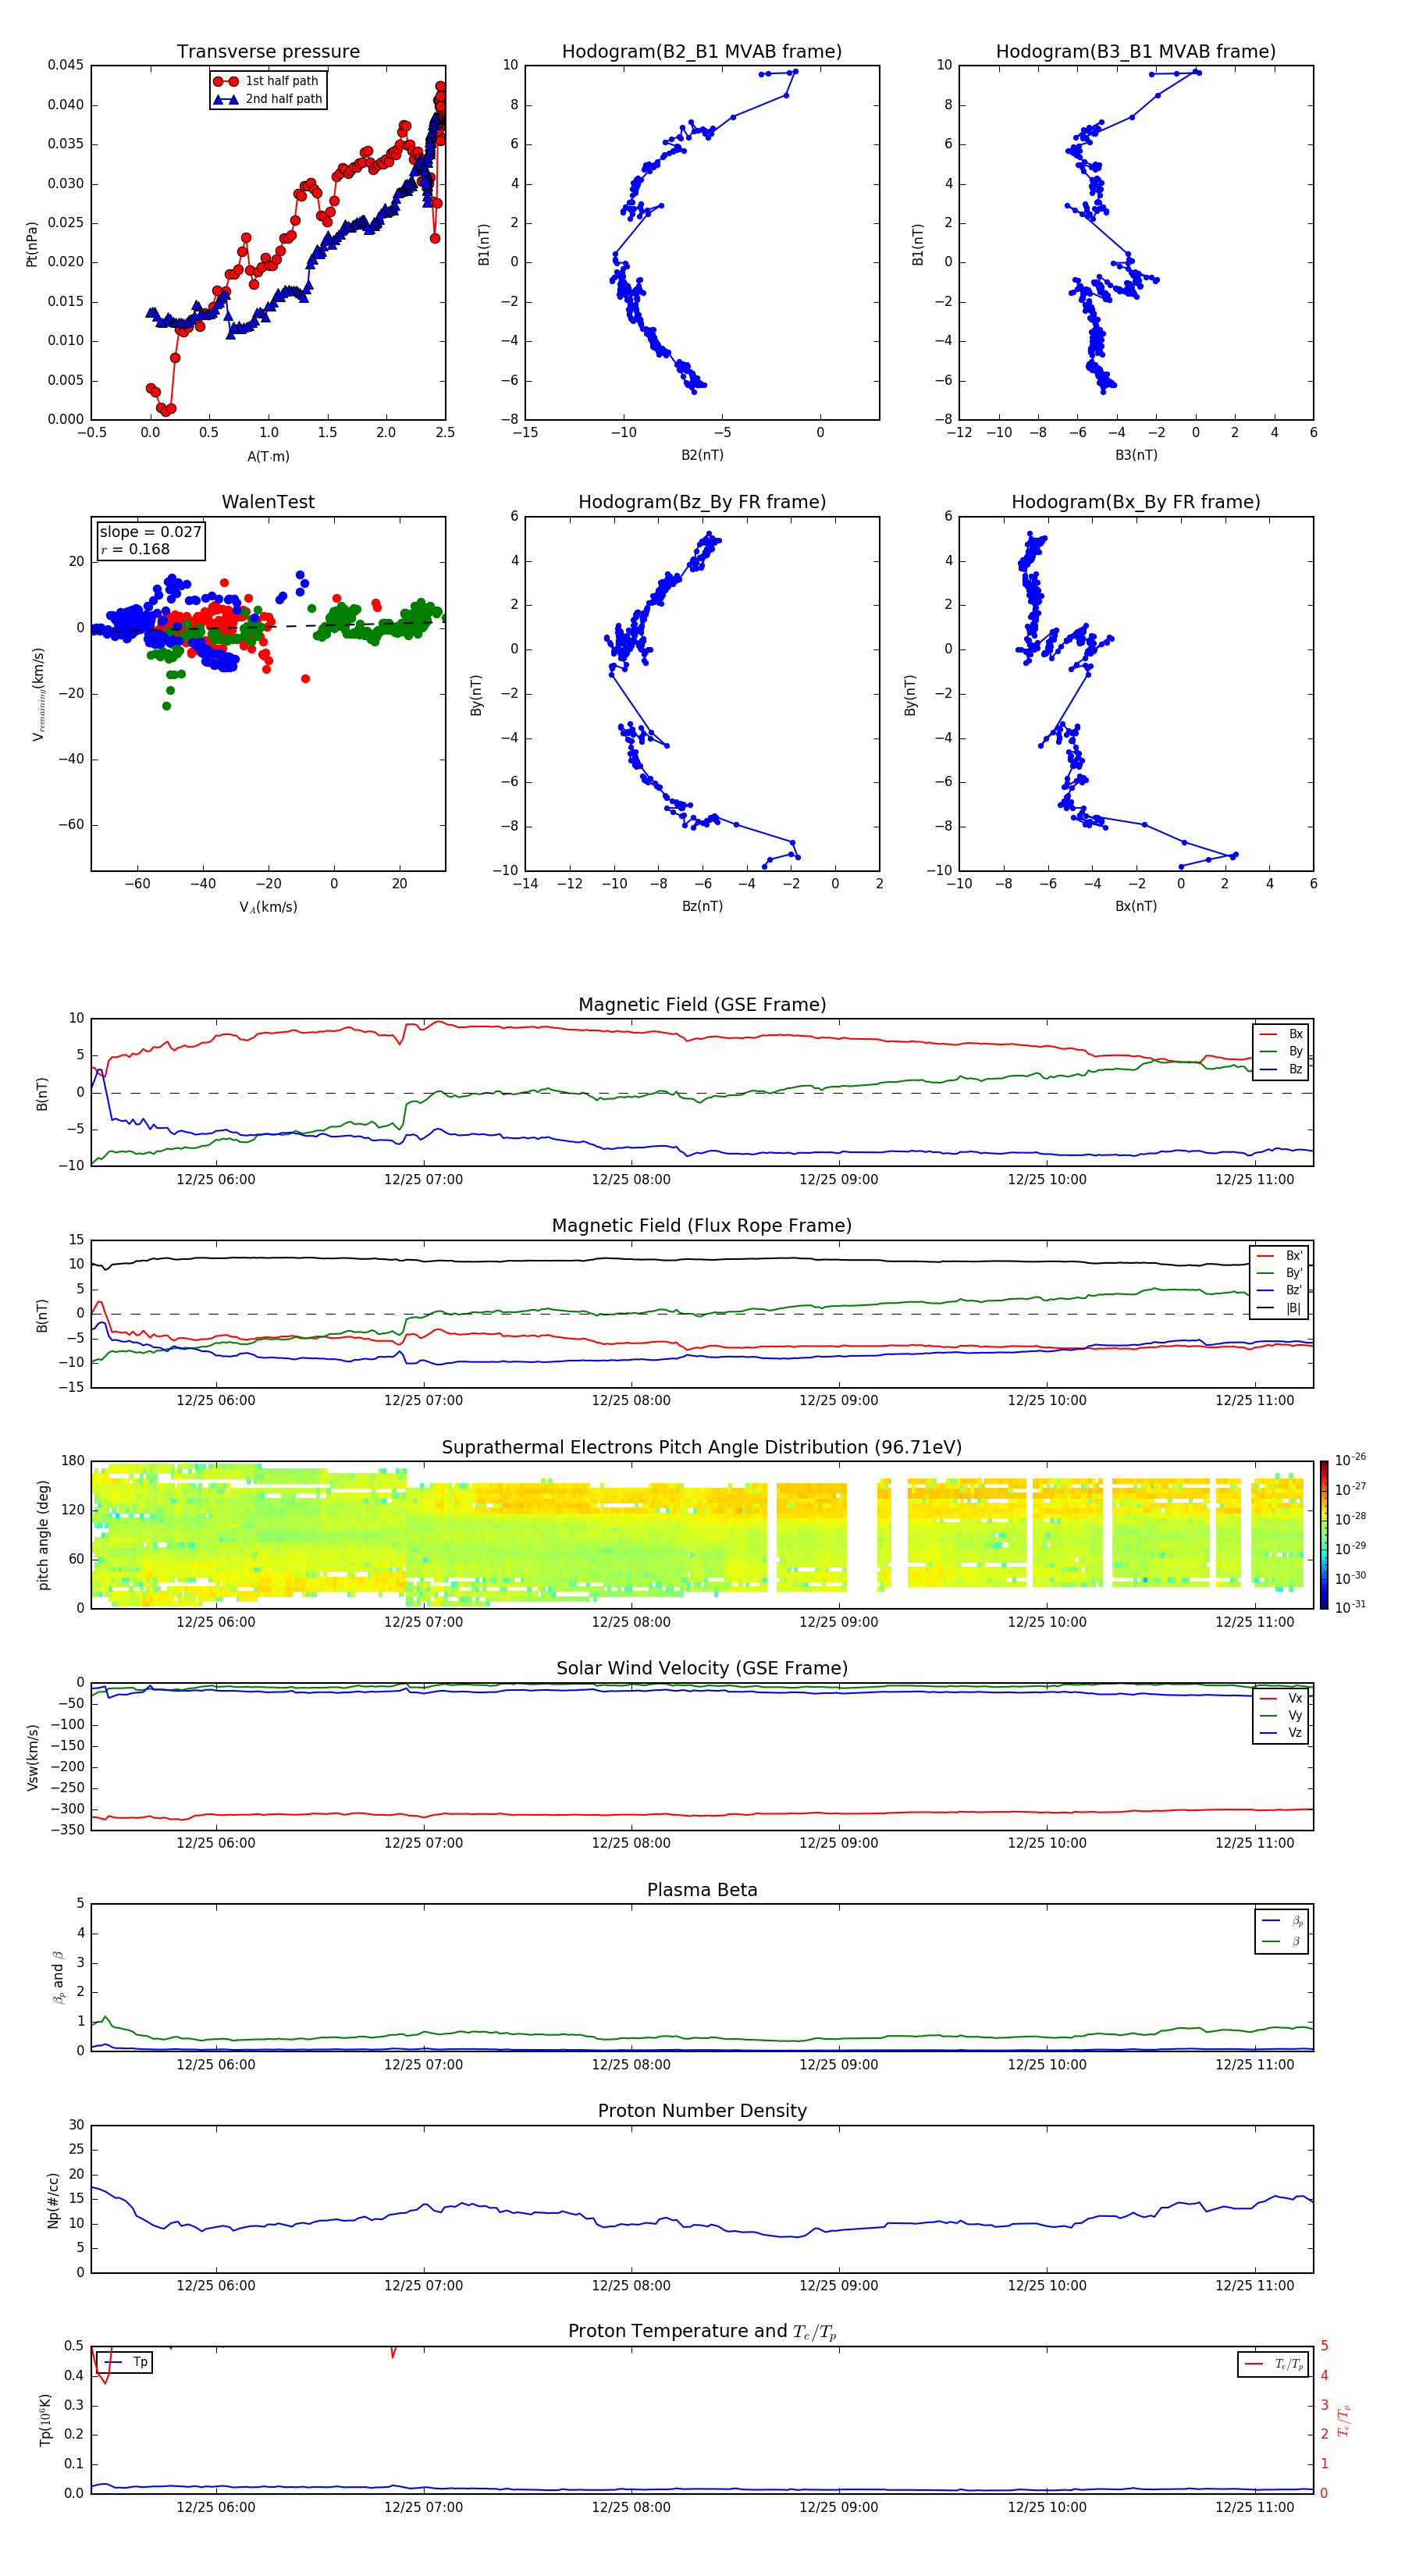Image resolution: width=1405 pixels, height=2576 pixels.
Task: Click the "B3(nT)" x-axis label
Action: click(1136, 455)
